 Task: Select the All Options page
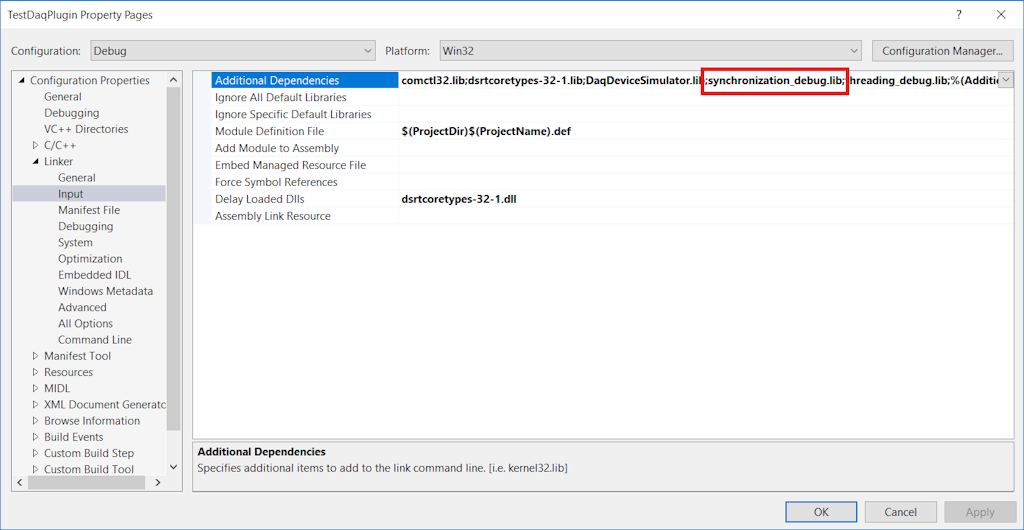point(85,324)
